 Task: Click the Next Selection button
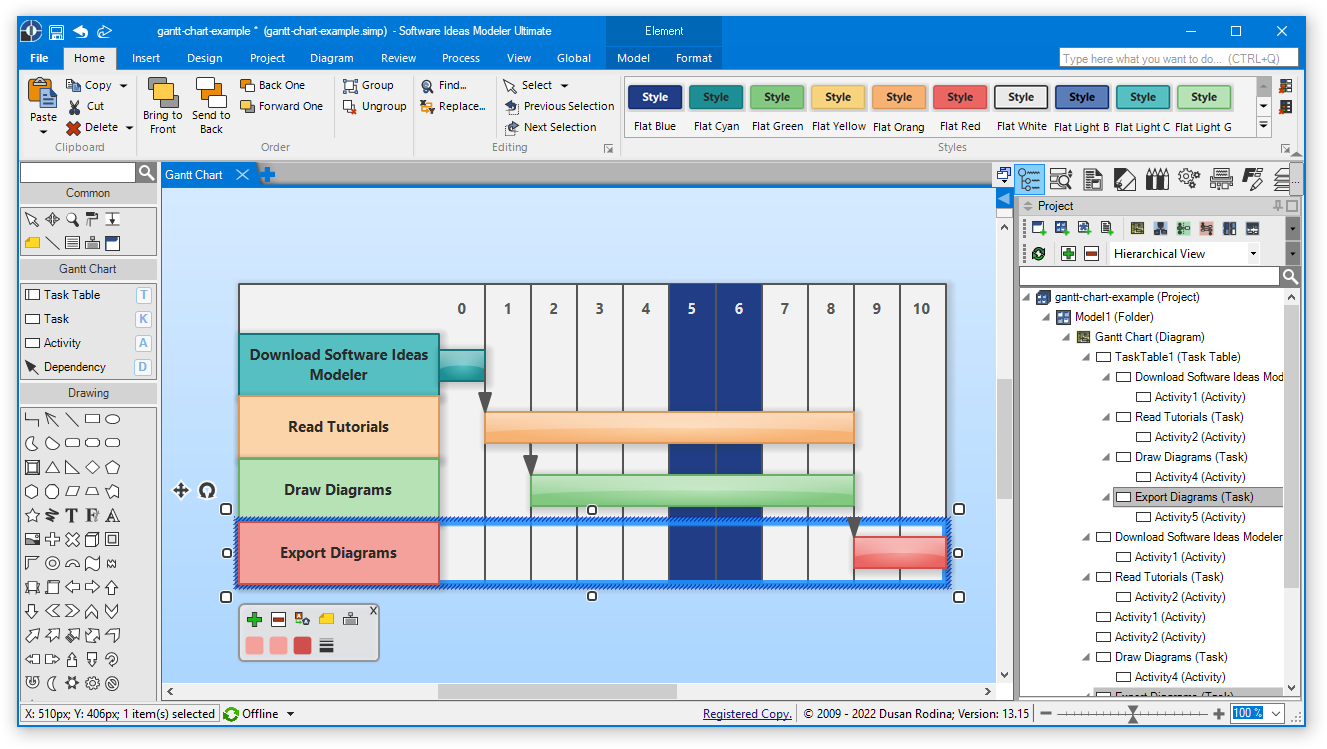click(550, 127)
